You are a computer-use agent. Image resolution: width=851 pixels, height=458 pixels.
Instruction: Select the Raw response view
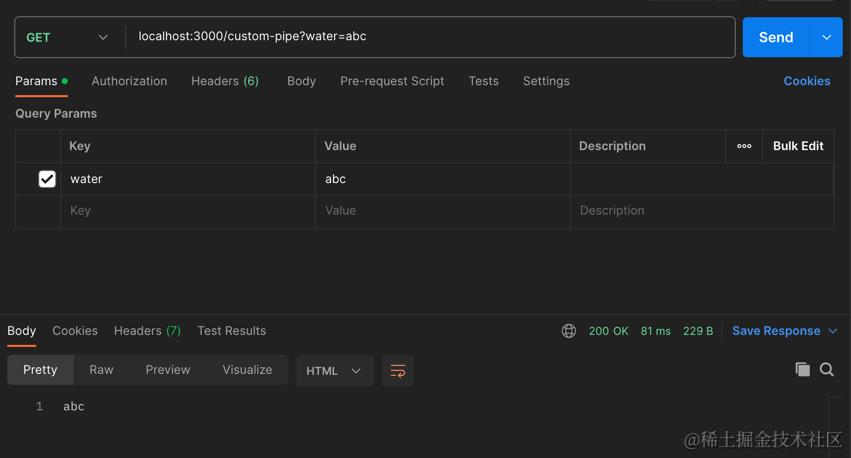tap(101, 370)
